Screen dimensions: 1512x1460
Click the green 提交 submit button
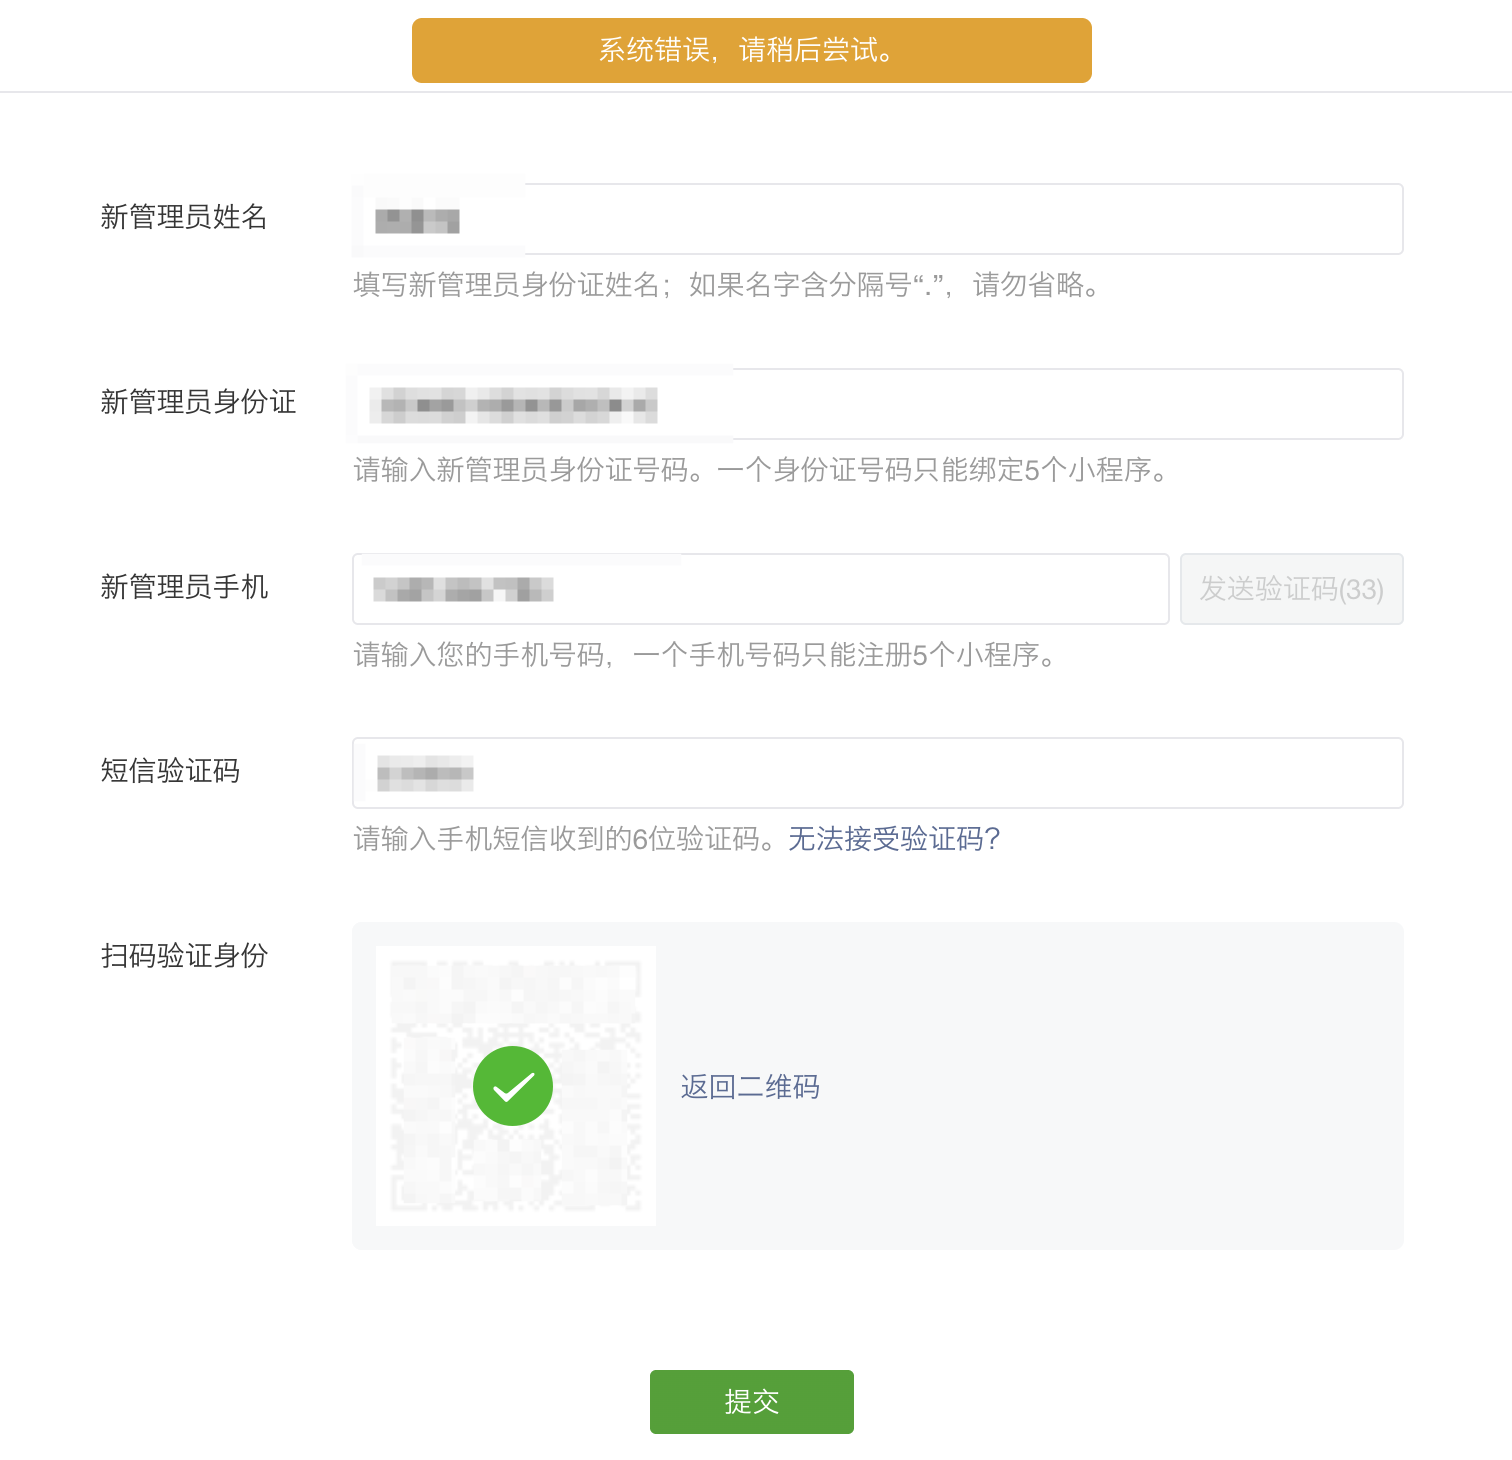752,1401
